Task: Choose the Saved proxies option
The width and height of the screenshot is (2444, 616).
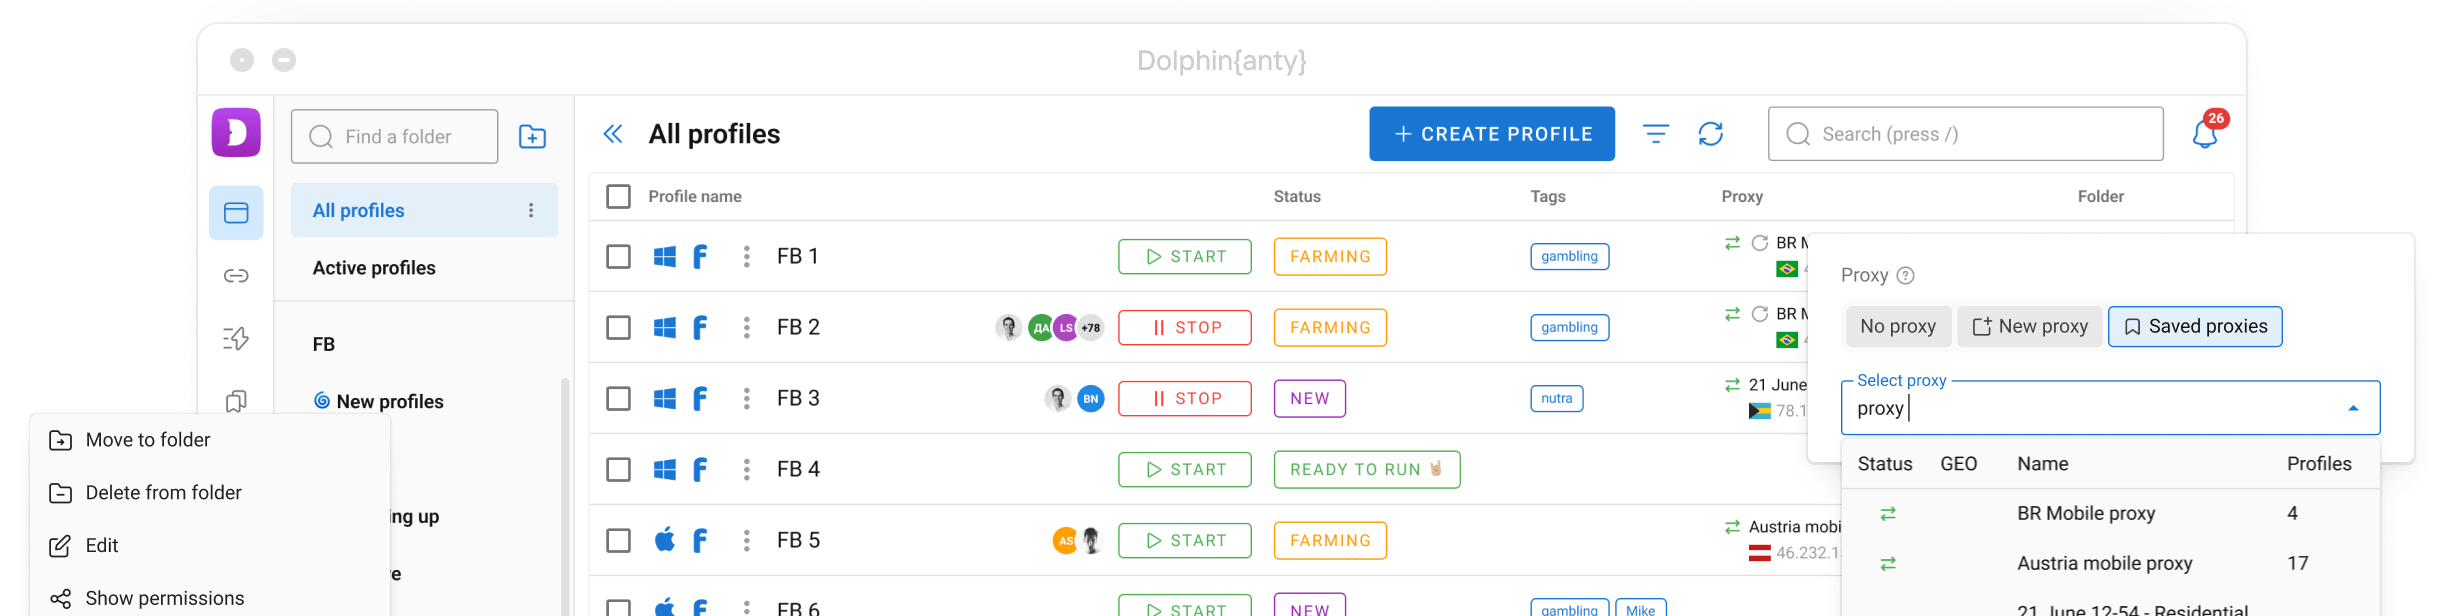Action: [x=2195, y=327]
